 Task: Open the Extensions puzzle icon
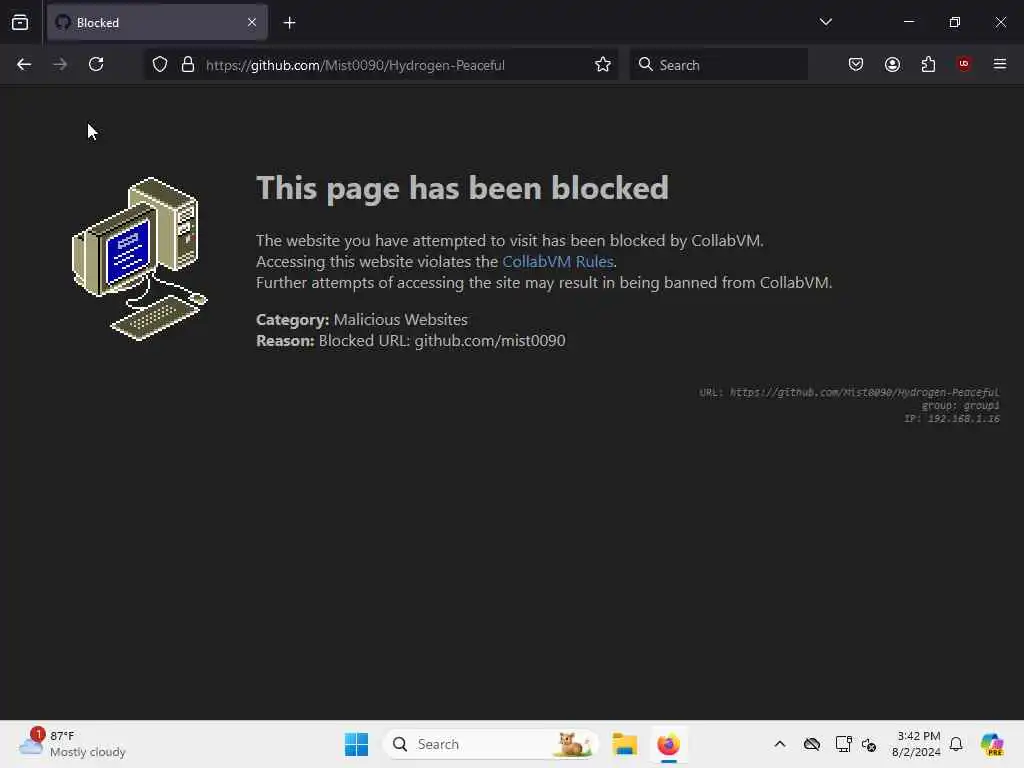point(928,64)
